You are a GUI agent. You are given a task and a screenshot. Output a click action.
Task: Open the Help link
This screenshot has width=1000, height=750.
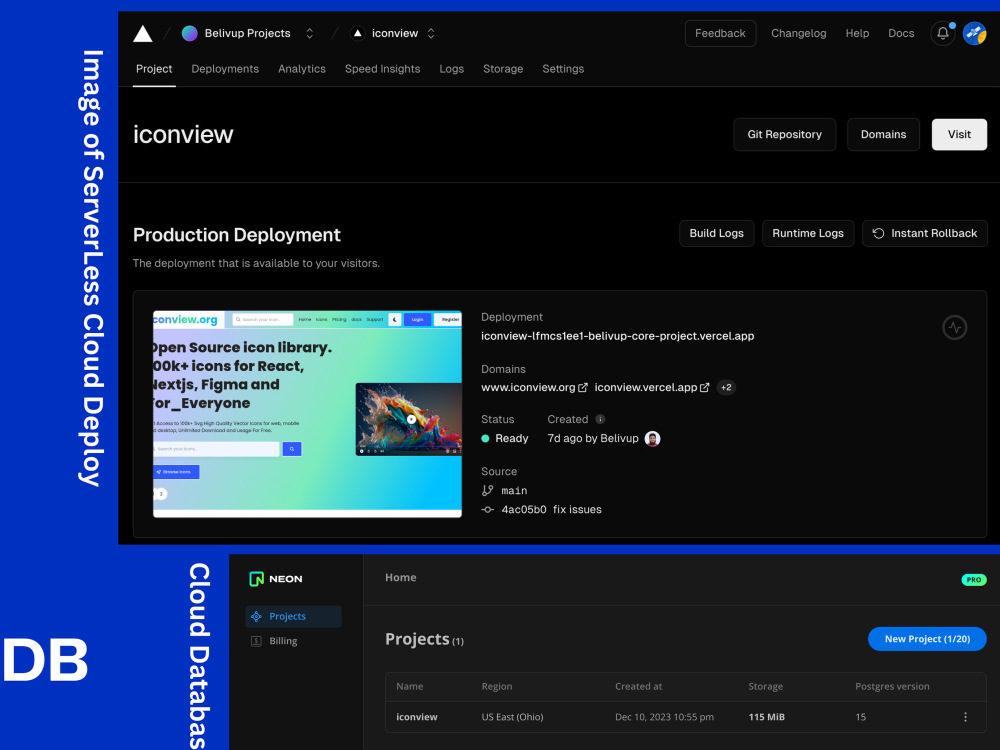tap(857, 33)
